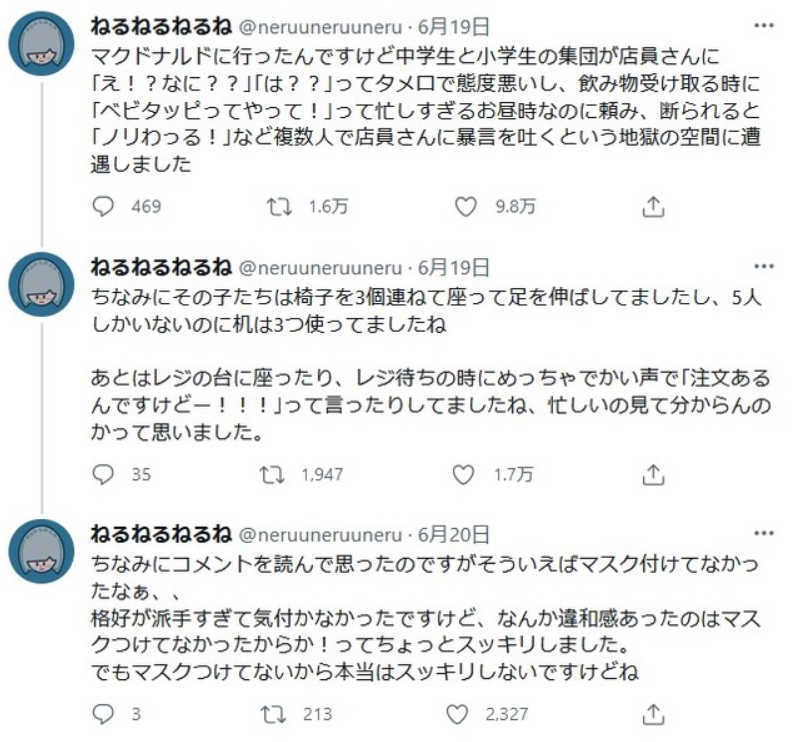
Task: Reply to the third tweet with 3 replies
Action: (104, 714)
